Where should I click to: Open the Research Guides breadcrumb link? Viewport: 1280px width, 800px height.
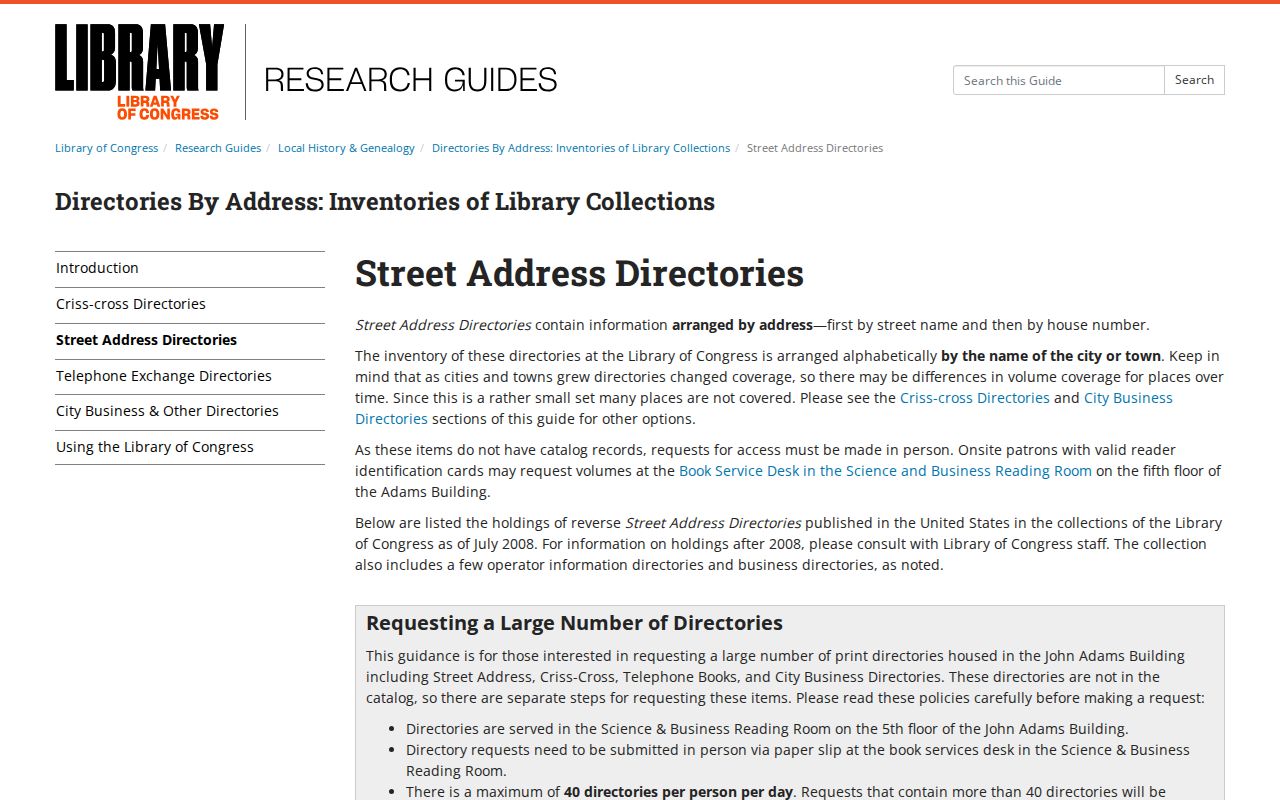(218, 148)
